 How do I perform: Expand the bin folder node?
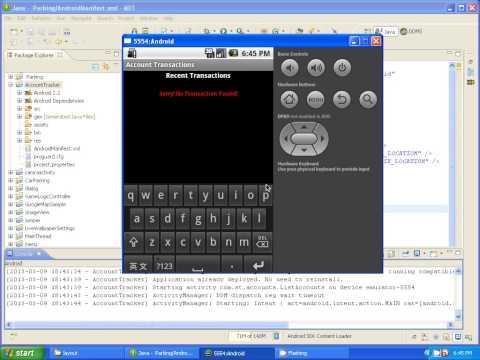tap(19, 132)
